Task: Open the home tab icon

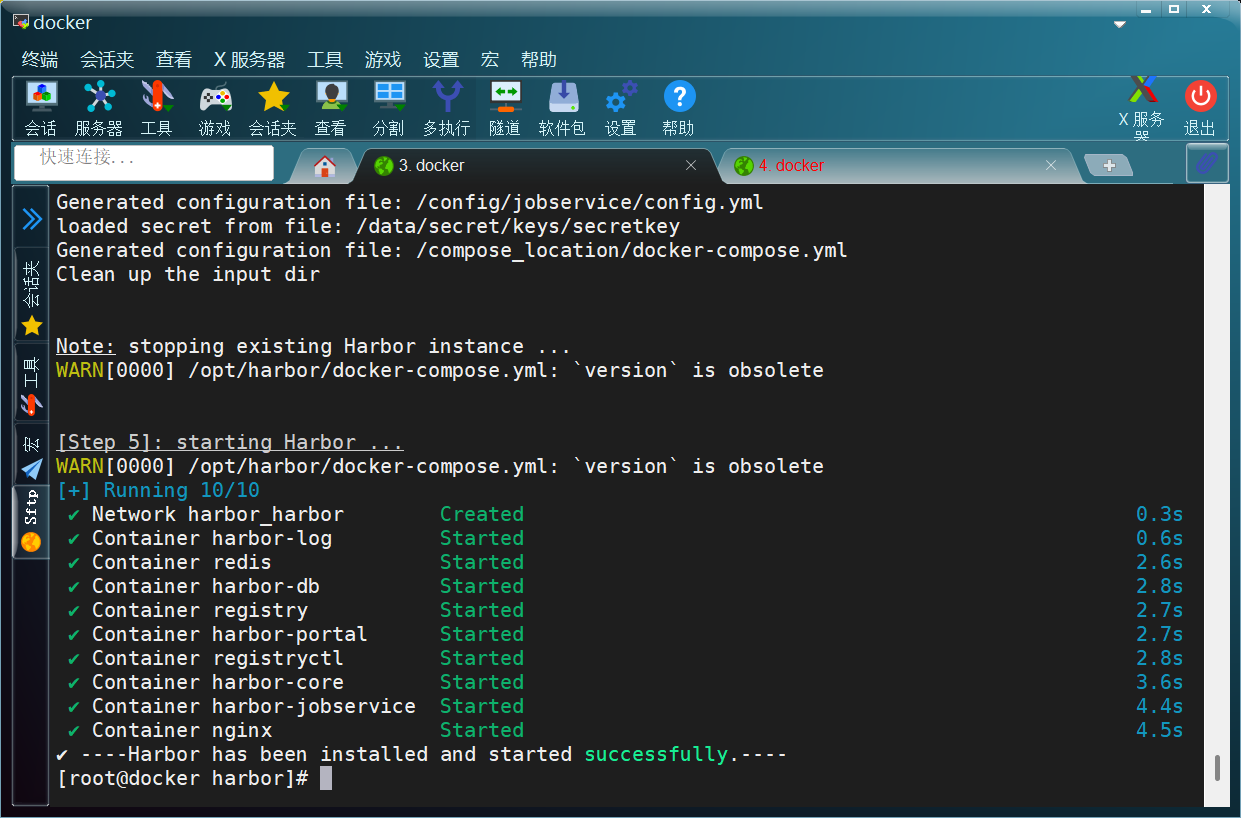Action: point(324,166)
